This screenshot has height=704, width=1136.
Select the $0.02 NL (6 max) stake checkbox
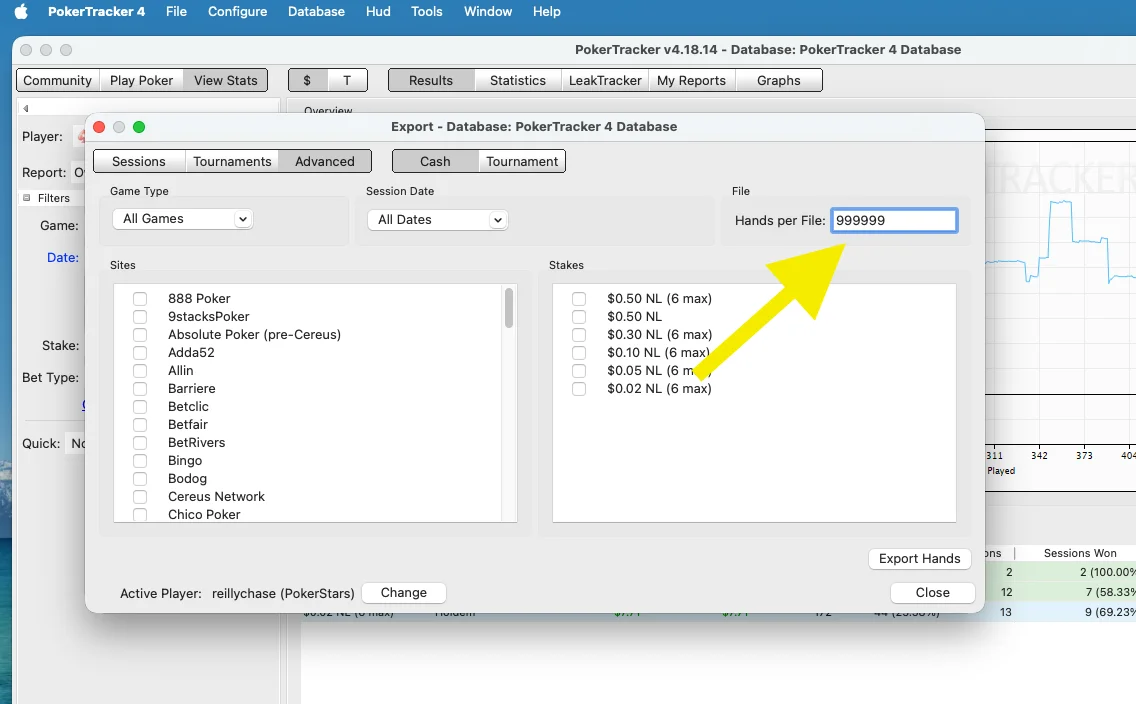click(x=579, y=389)
